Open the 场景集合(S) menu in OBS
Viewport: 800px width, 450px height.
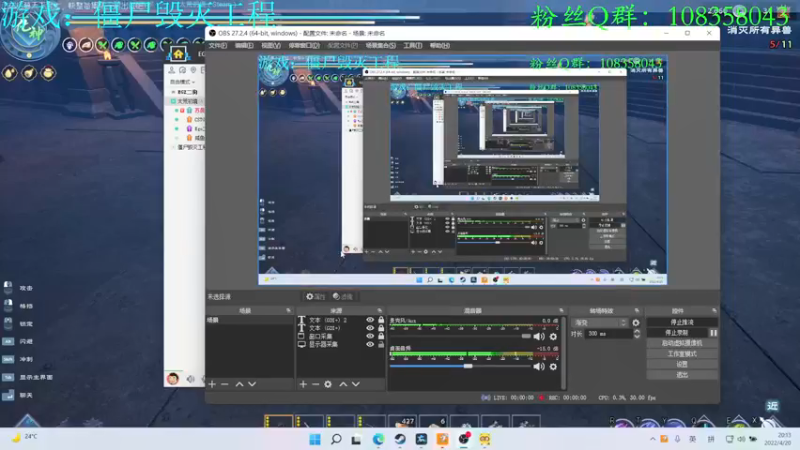(x=381, y=45)
